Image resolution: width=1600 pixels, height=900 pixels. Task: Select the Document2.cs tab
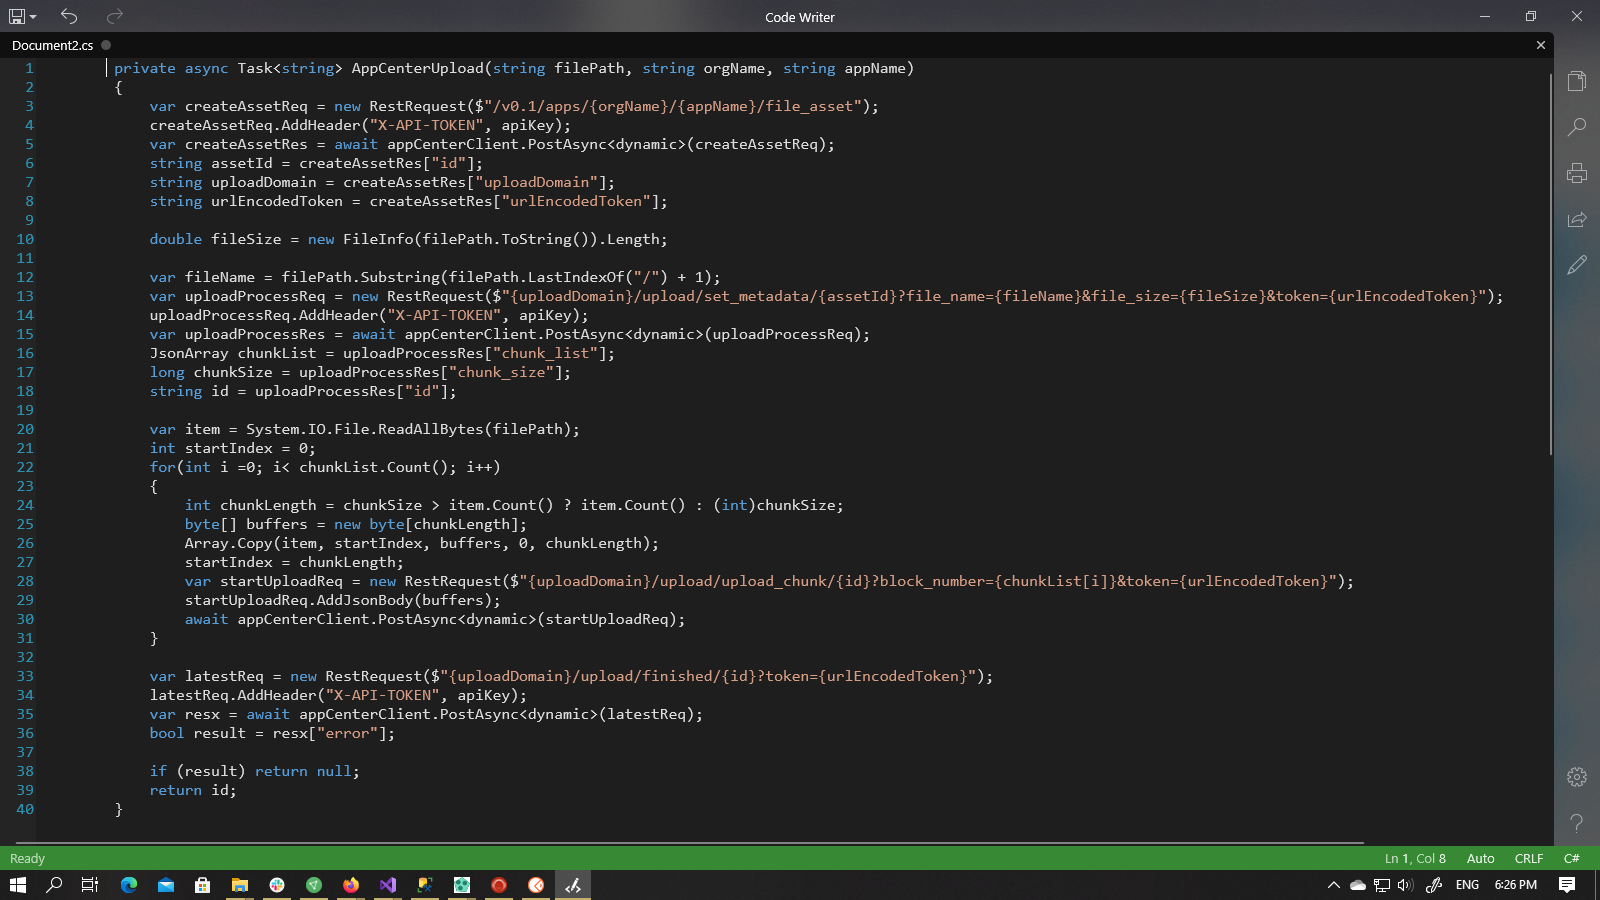coord(52,45)
